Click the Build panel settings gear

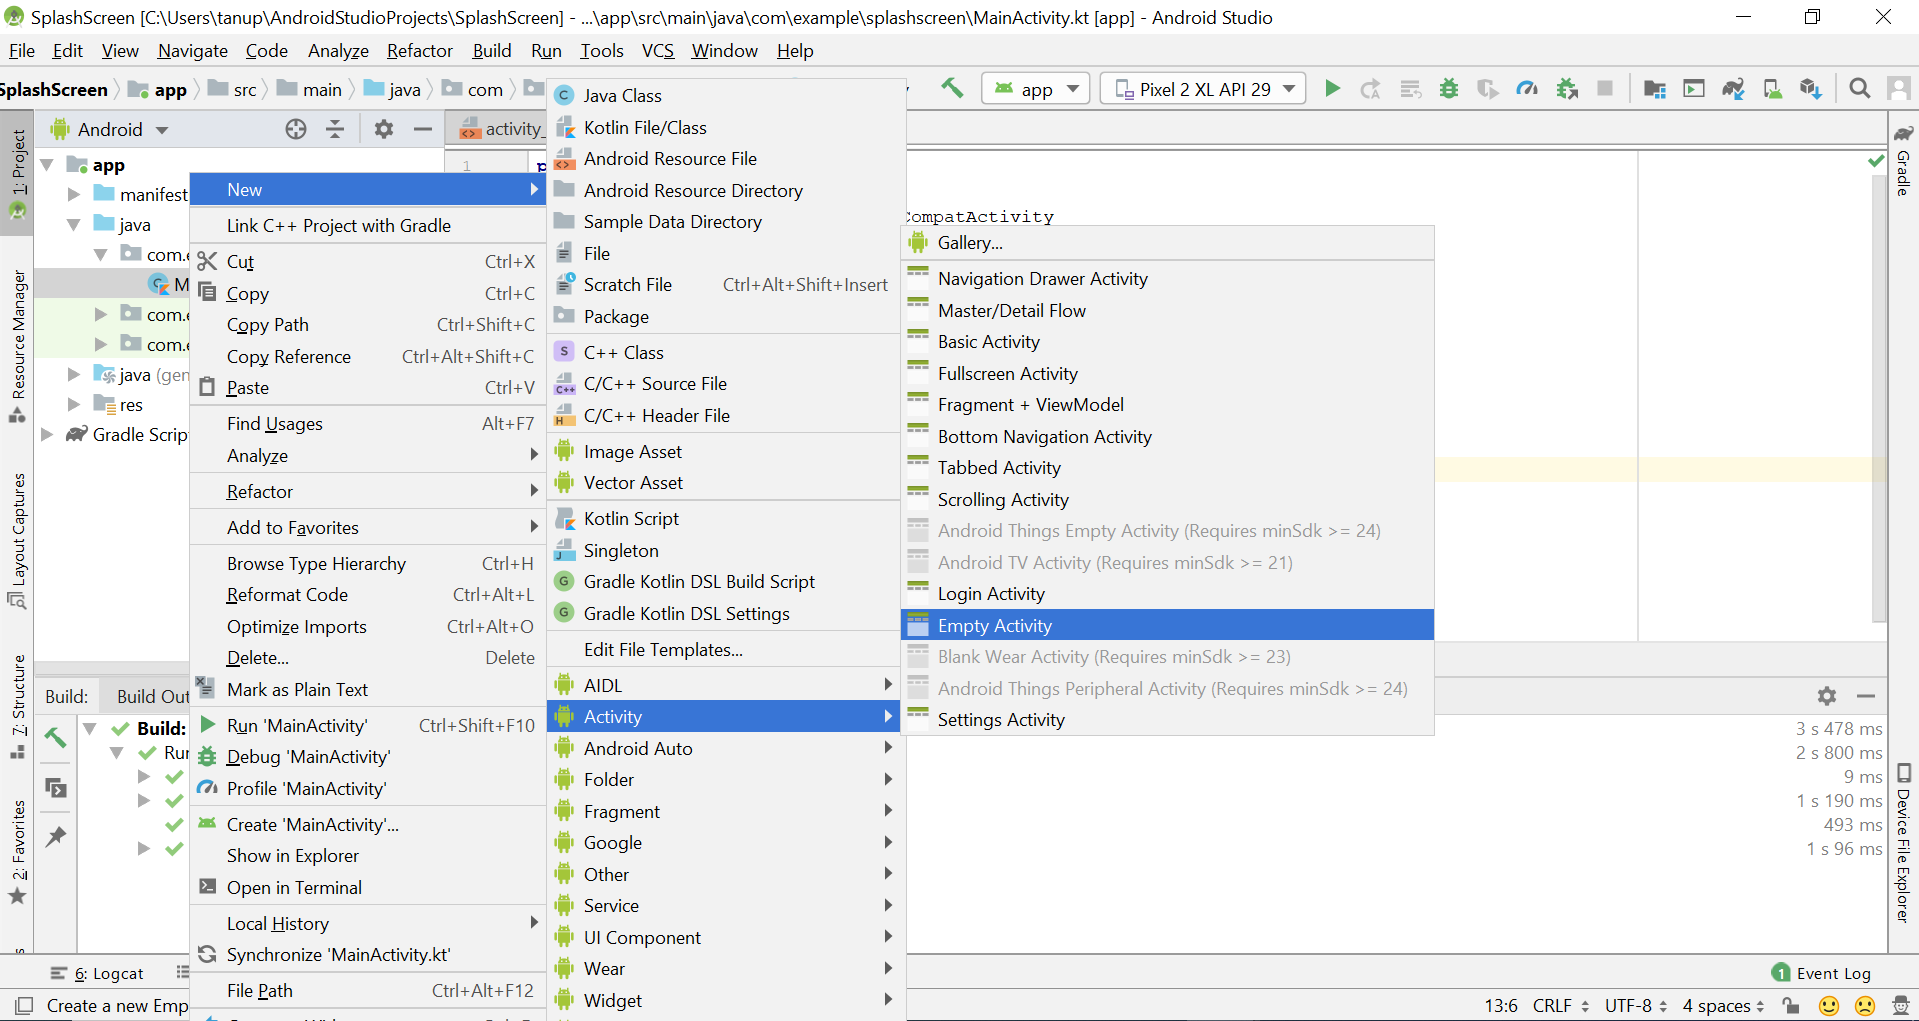click(x=1827, y=696)
